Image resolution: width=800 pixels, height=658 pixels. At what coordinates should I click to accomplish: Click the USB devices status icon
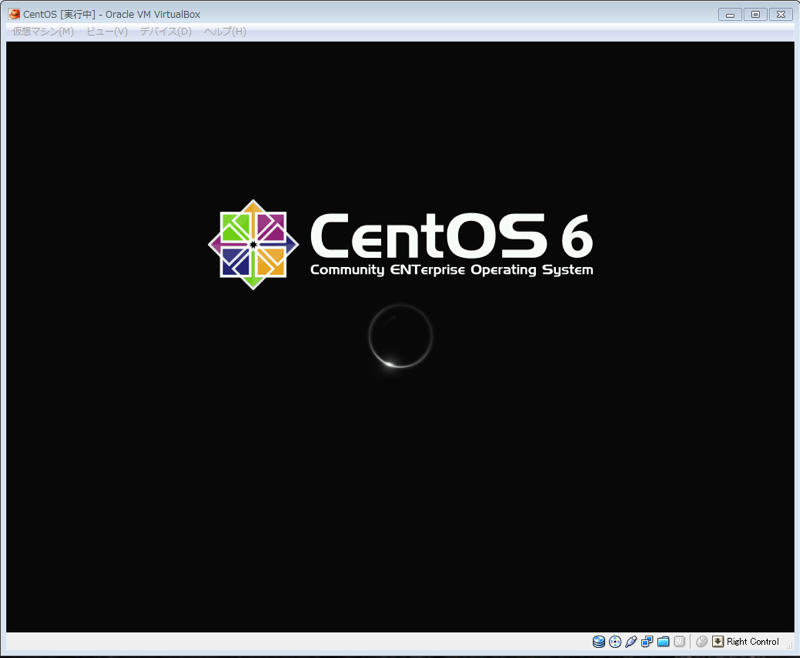[631, 642]
